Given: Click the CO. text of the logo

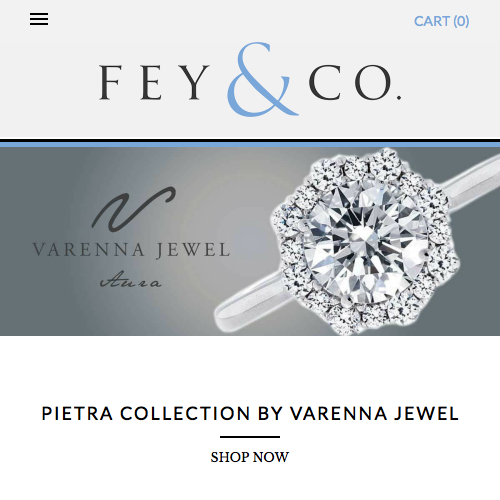Looking at the screenshot, I should (355, 82).
